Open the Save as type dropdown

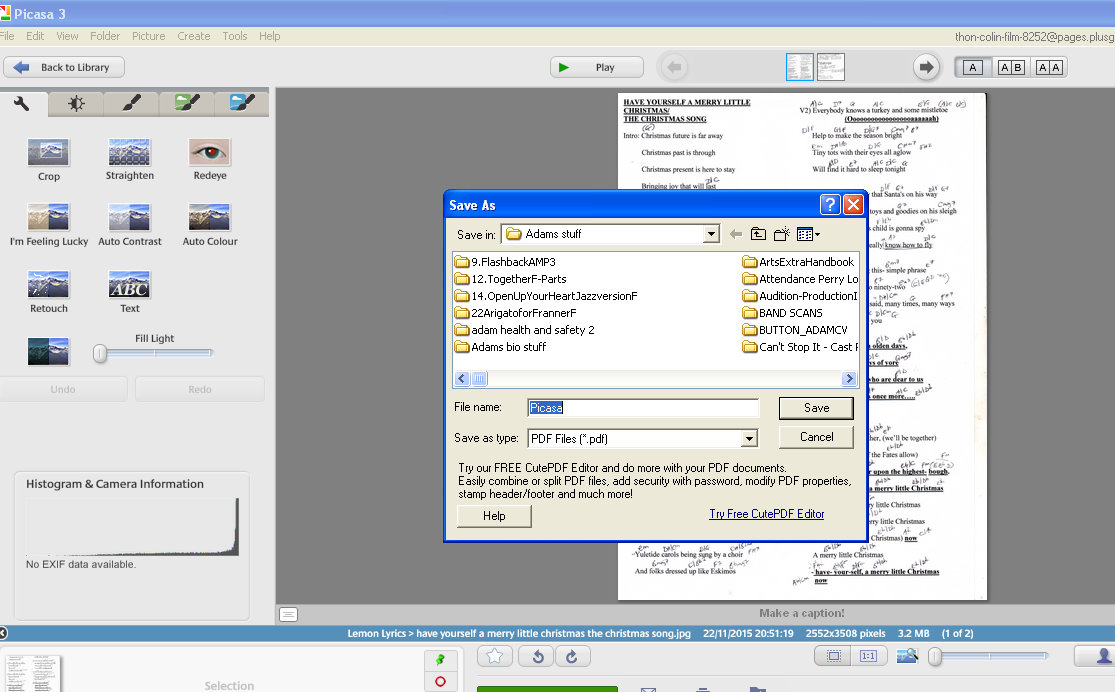(752, 437)
